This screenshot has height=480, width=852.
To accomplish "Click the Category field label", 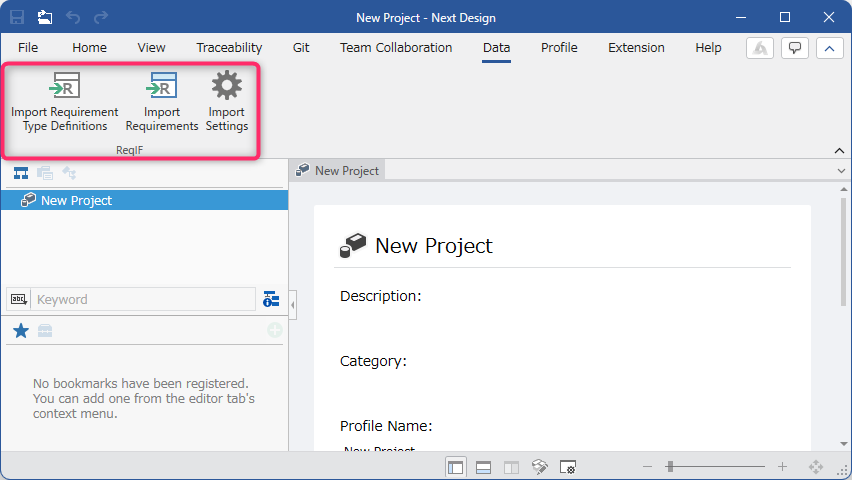I will point(373,361).
